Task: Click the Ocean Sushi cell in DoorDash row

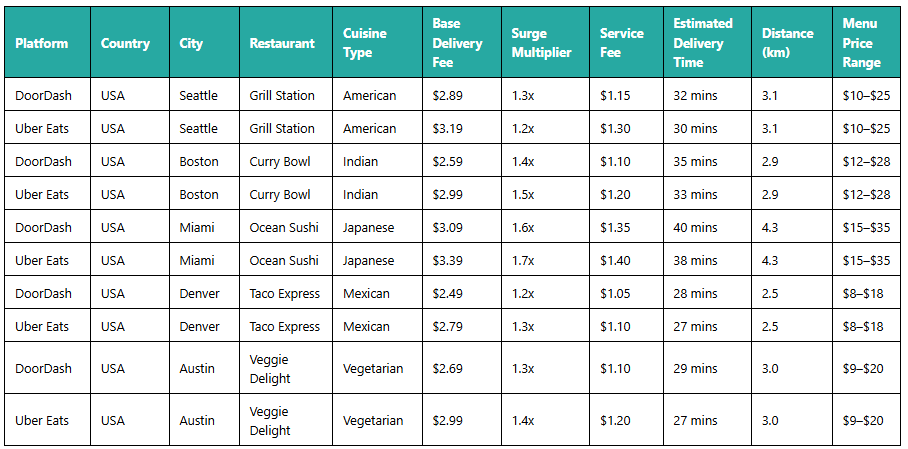Action: (284, 227)
